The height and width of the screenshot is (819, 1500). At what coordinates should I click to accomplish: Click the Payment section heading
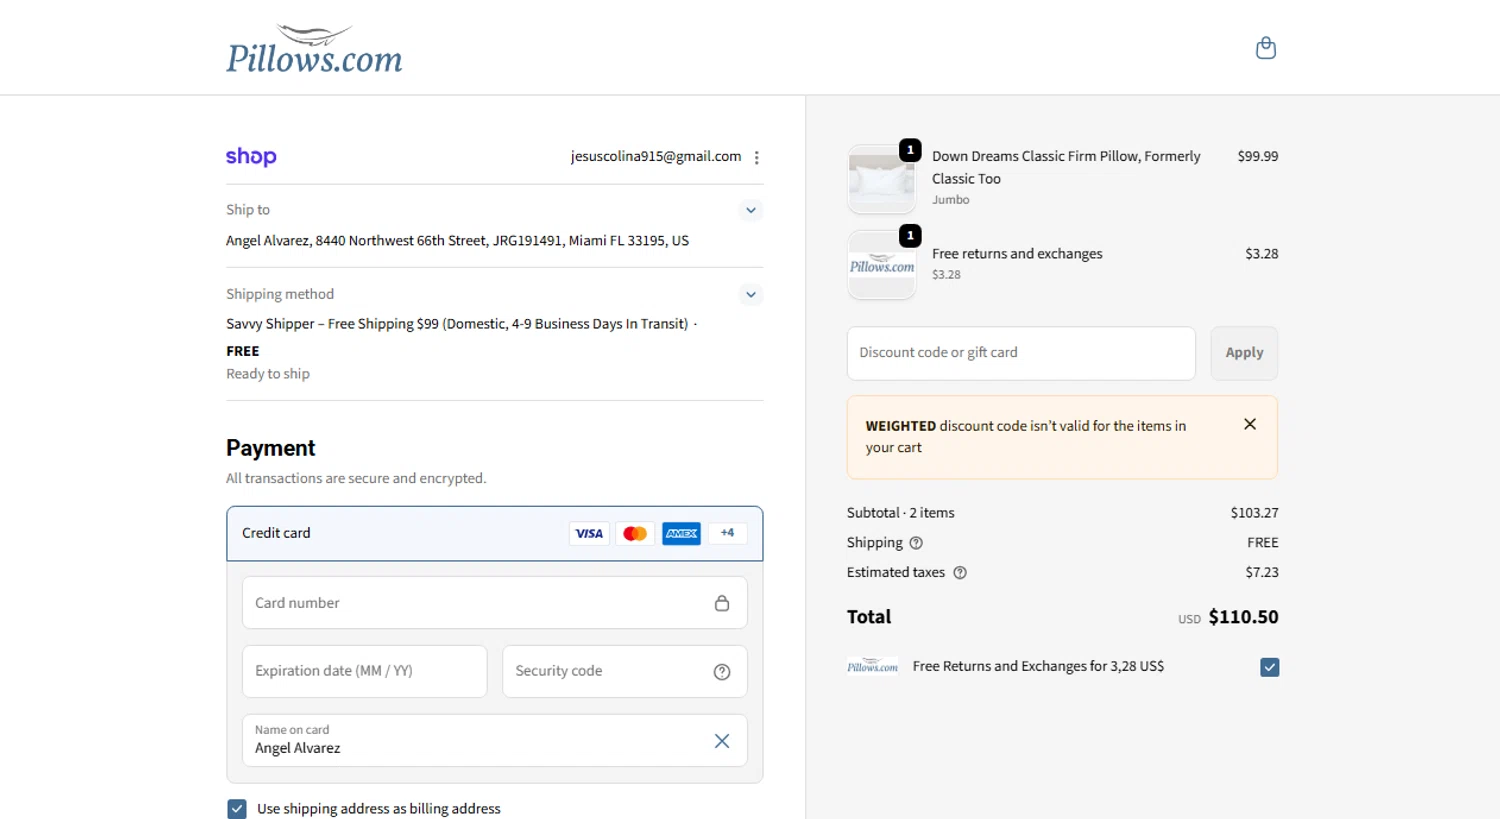click(x=270, y=448)
